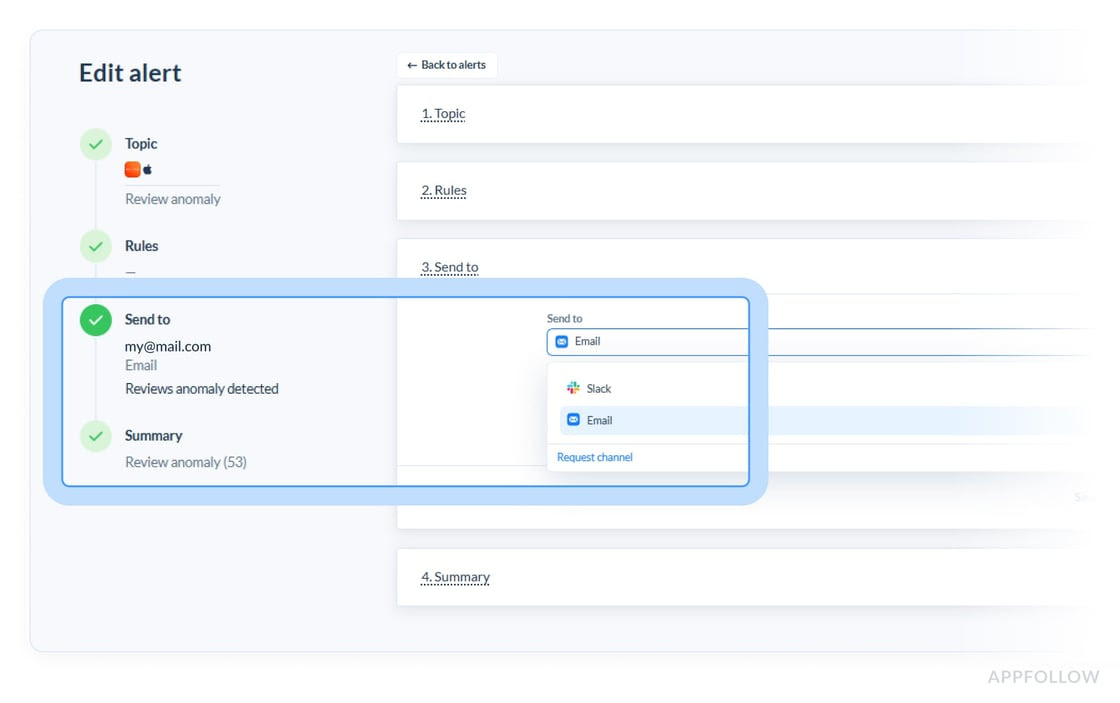Screen dimensions: 1120x703
Task: Click the green check icon beside Rules
Action: tap(96, 246)
